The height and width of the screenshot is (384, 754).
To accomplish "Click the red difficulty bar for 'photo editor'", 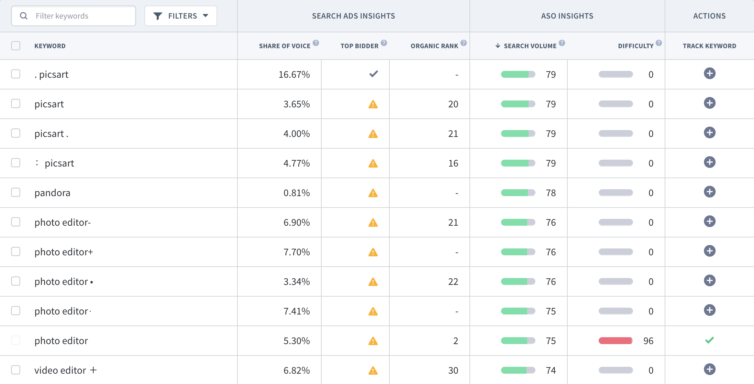I will pyautogui.click(x=615, y=341).
